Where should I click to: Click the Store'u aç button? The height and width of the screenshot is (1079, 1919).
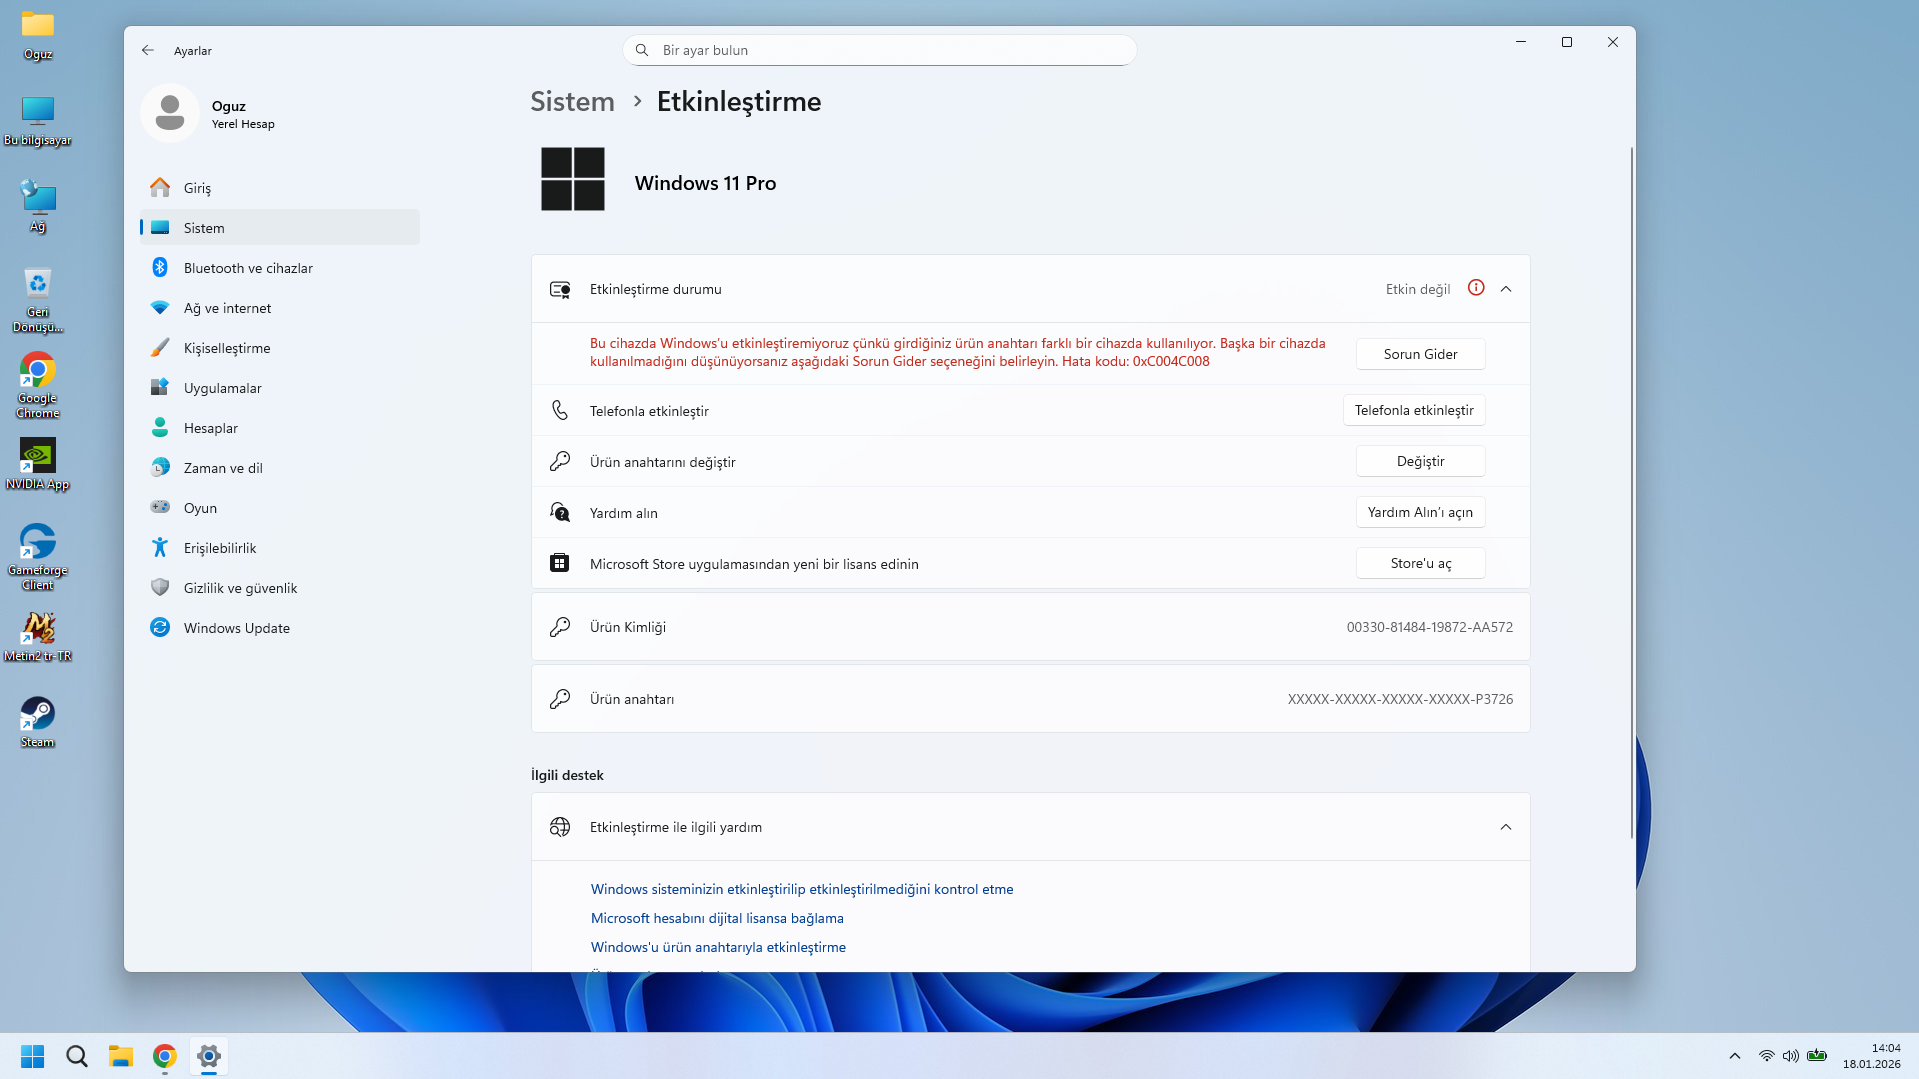click(x=1420, y=563)
